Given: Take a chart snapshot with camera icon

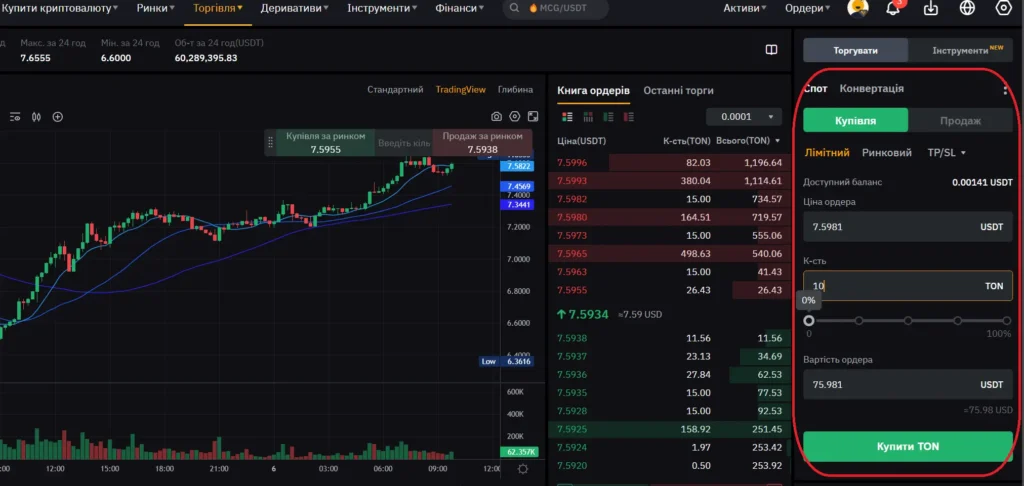Looking at the screenshot, I should [496, 116].
